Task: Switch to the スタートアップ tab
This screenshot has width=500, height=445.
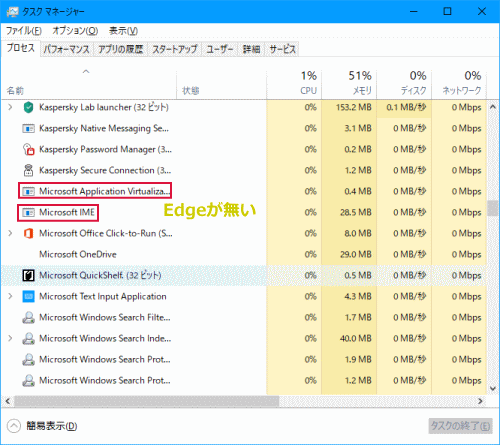Action: (175, 49)
